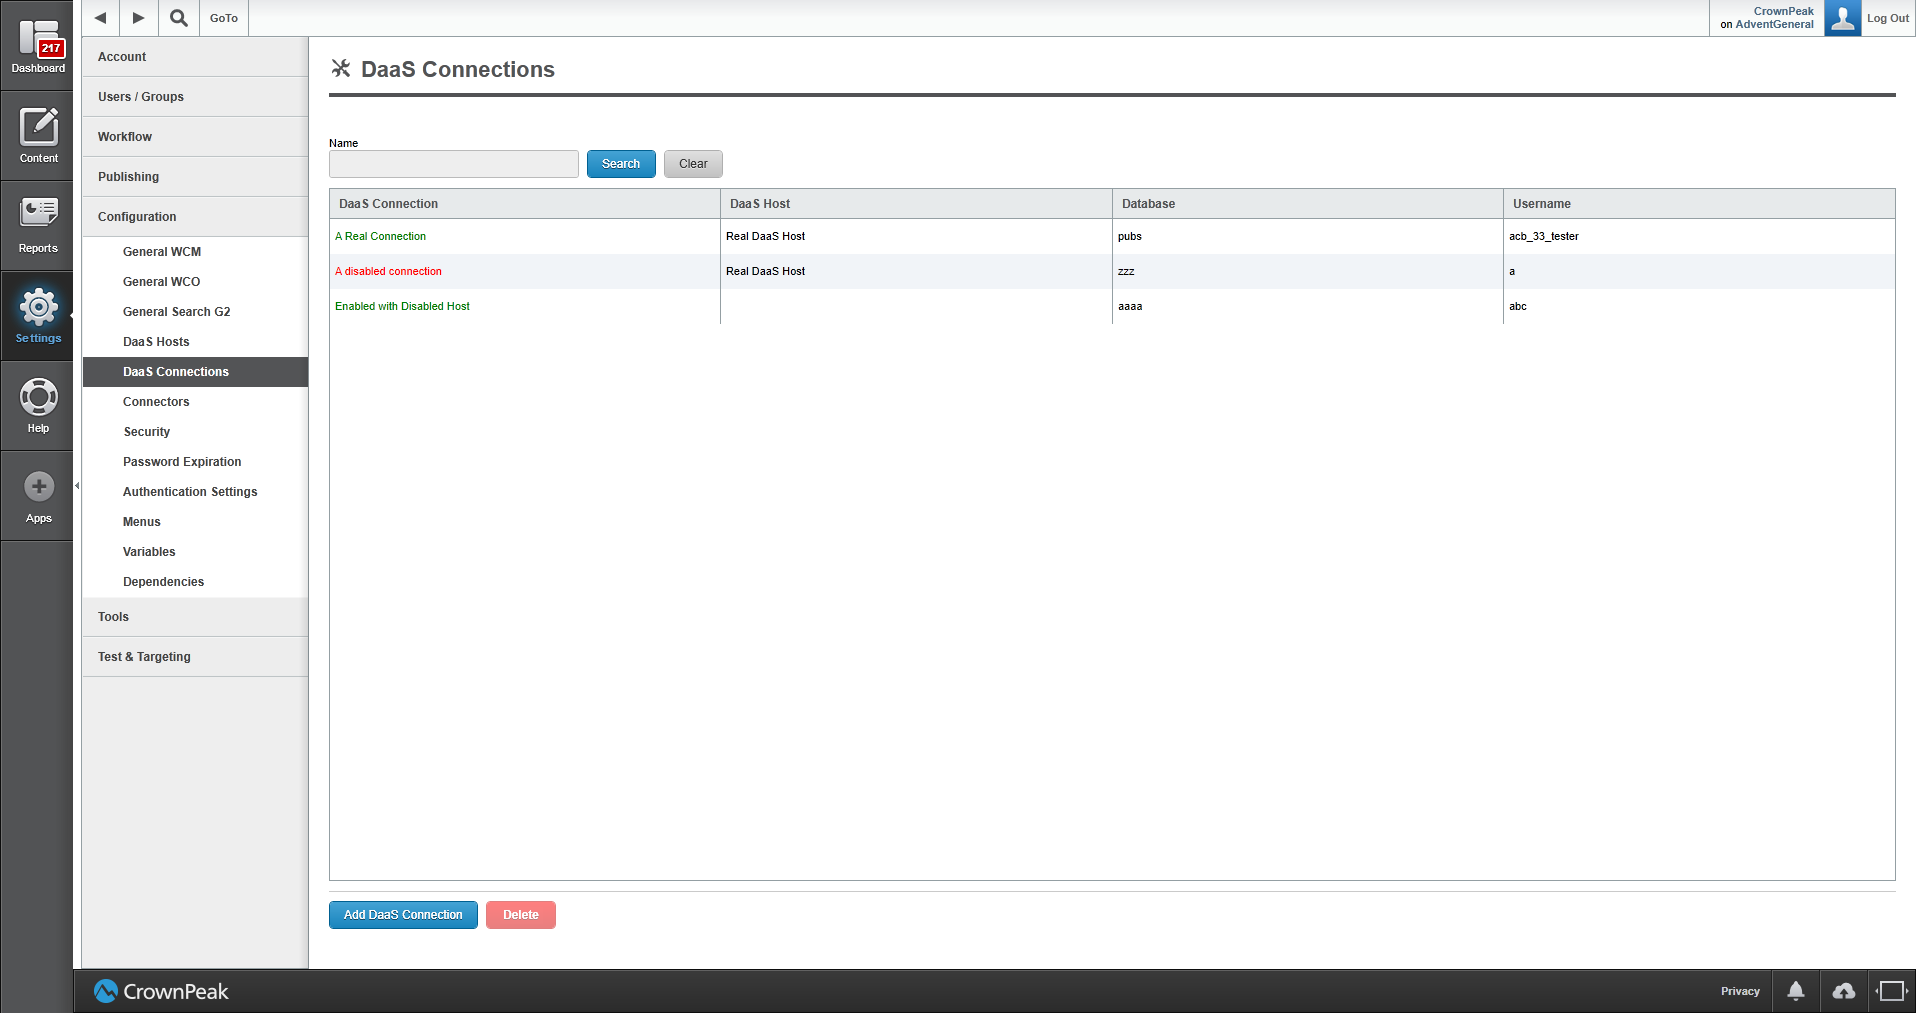Collapse the side panel using the small arrow
This screenshot has width=1916, height=1013.
(77, 486)
